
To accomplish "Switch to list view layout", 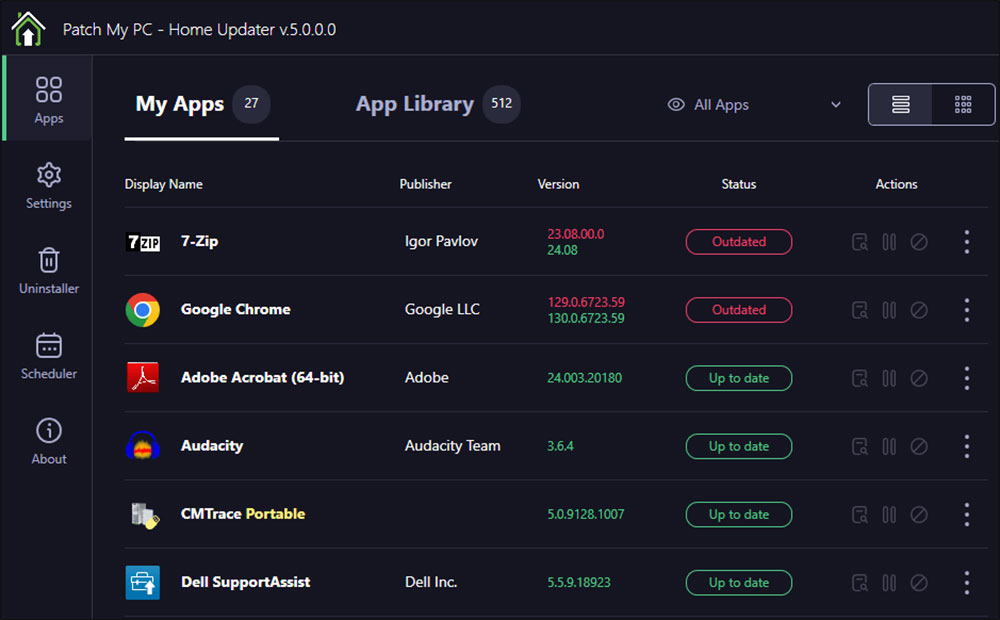I will [x=901, y=104].
